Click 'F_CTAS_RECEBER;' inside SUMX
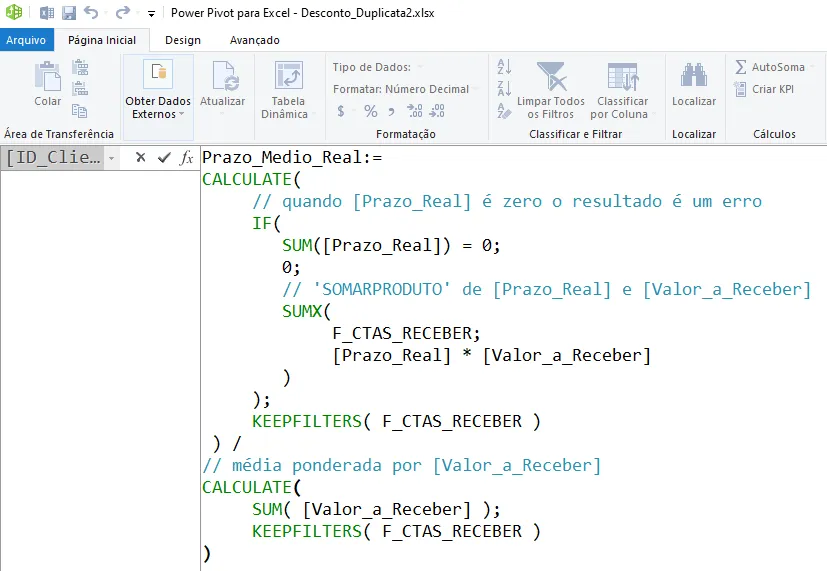827x571 pixels. point(406,333)
